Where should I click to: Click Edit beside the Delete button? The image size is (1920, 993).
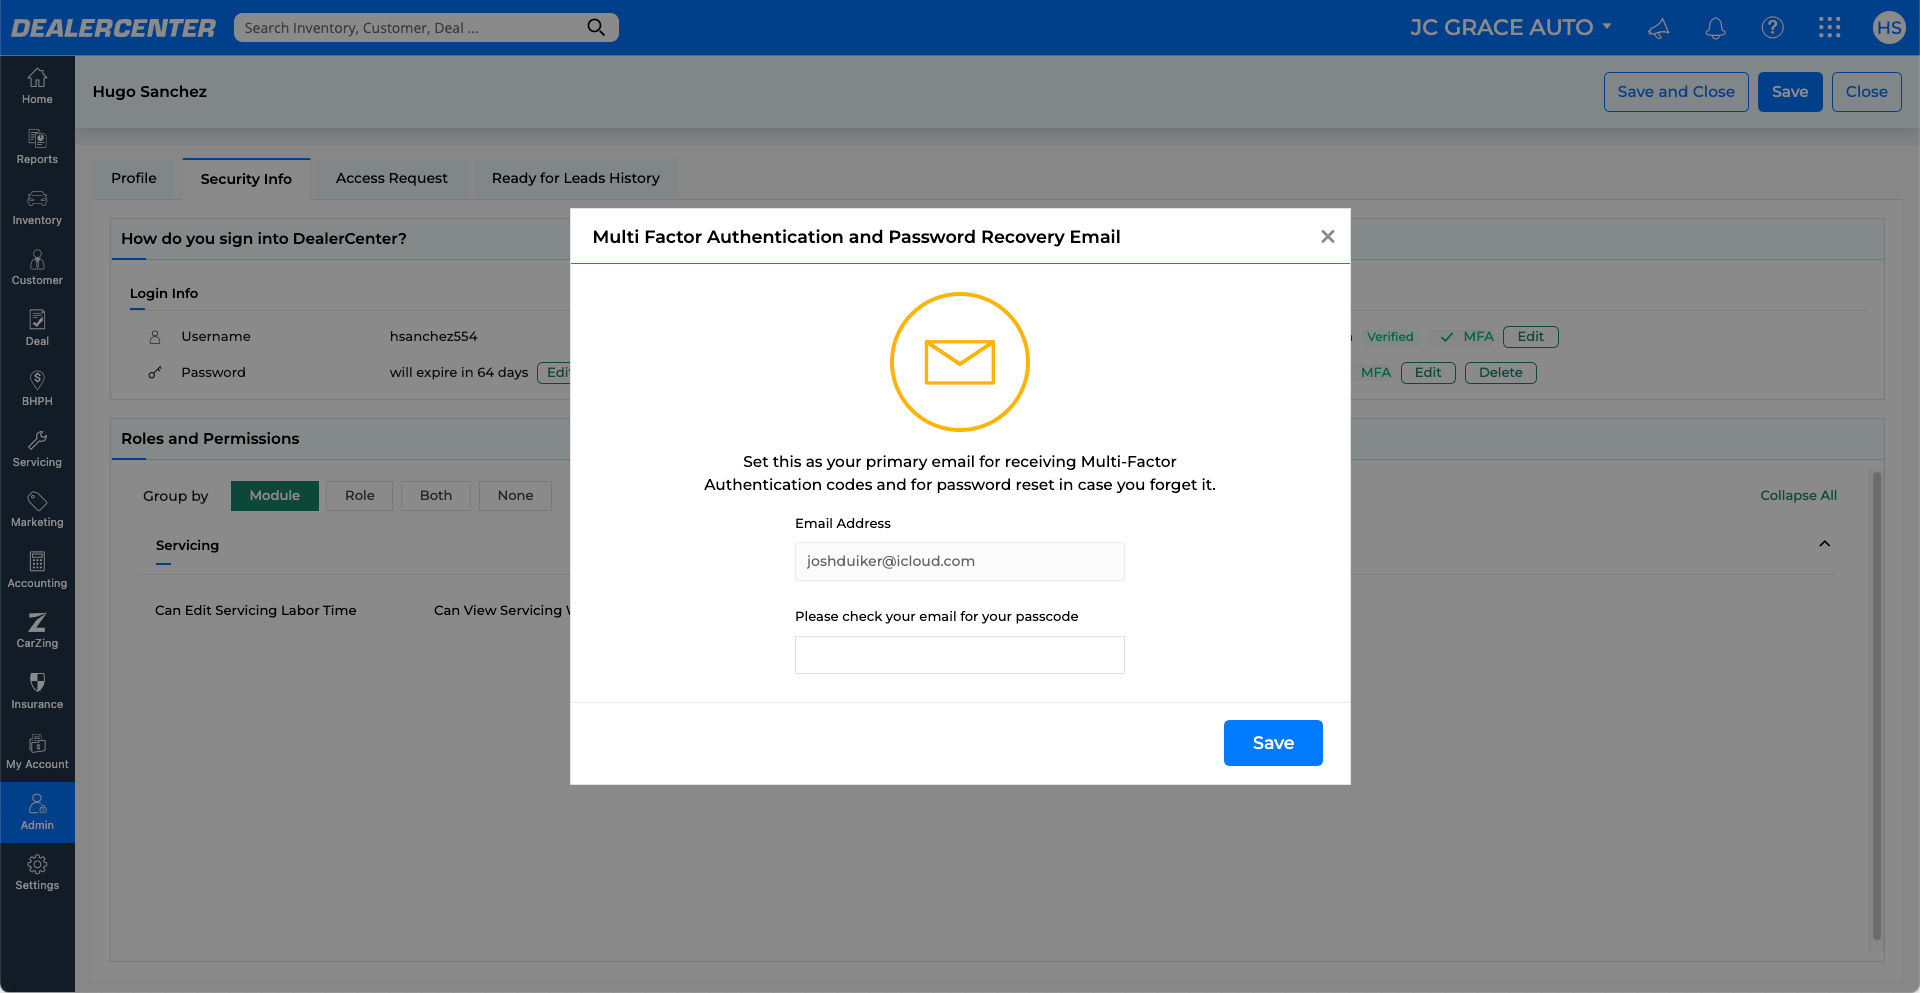(x=1428, y=373)
